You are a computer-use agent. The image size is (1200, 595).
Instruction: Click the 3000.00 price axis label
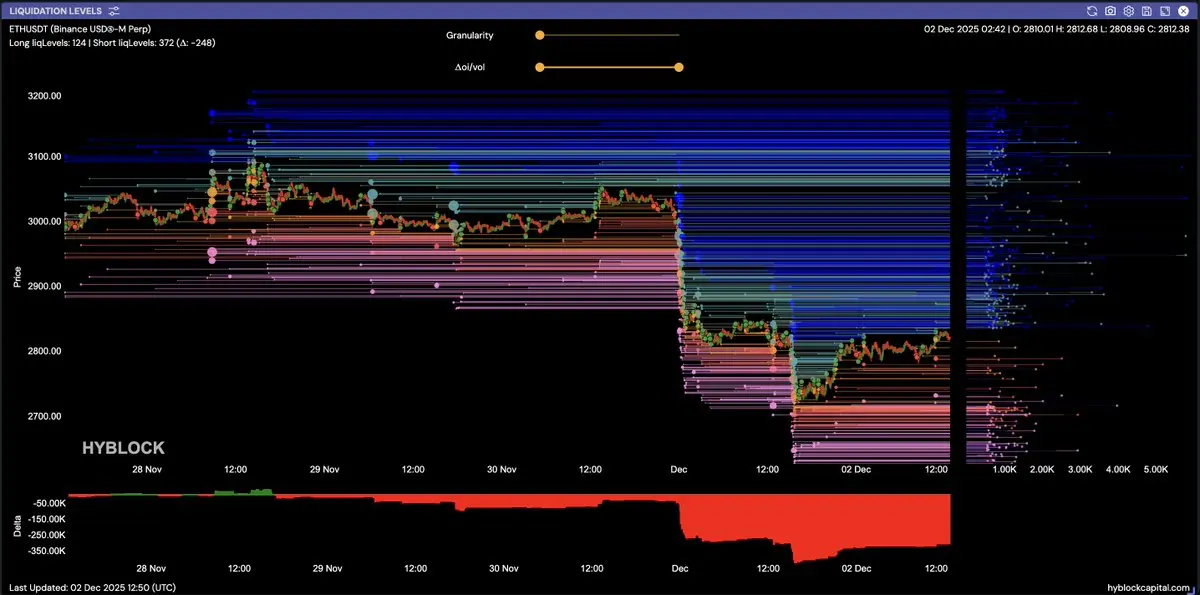(43, 222)
